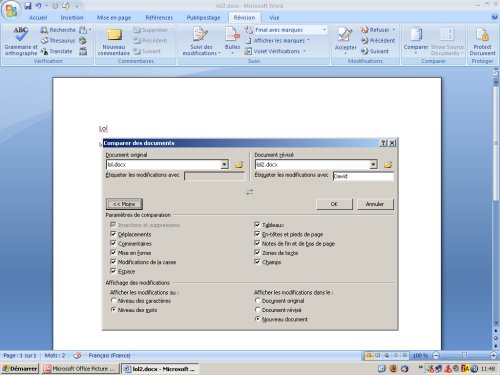Uncheck the Déplacements checkbox

coord(113,234)
